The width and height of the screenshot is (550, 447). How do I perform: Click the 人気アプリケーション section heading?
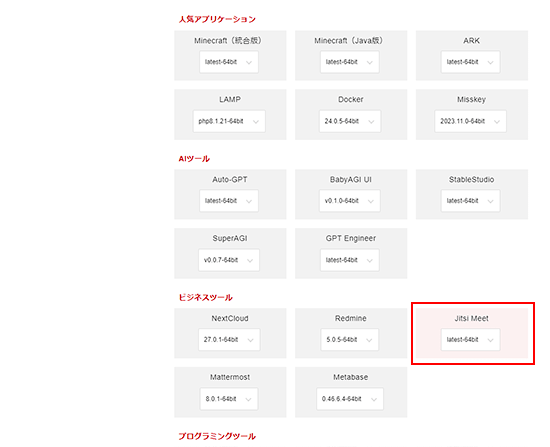coord(217,19)
